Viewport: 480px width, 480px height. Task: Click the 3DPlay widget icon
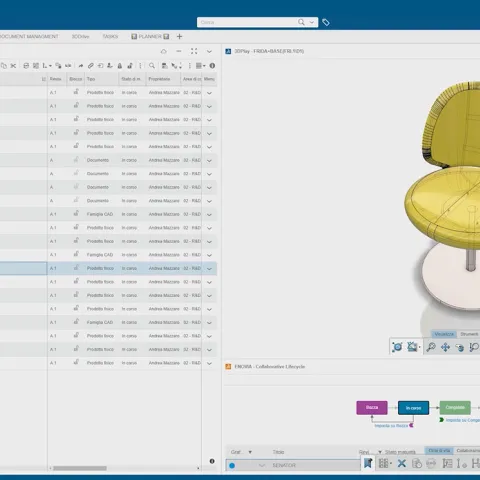pos(228,51)
